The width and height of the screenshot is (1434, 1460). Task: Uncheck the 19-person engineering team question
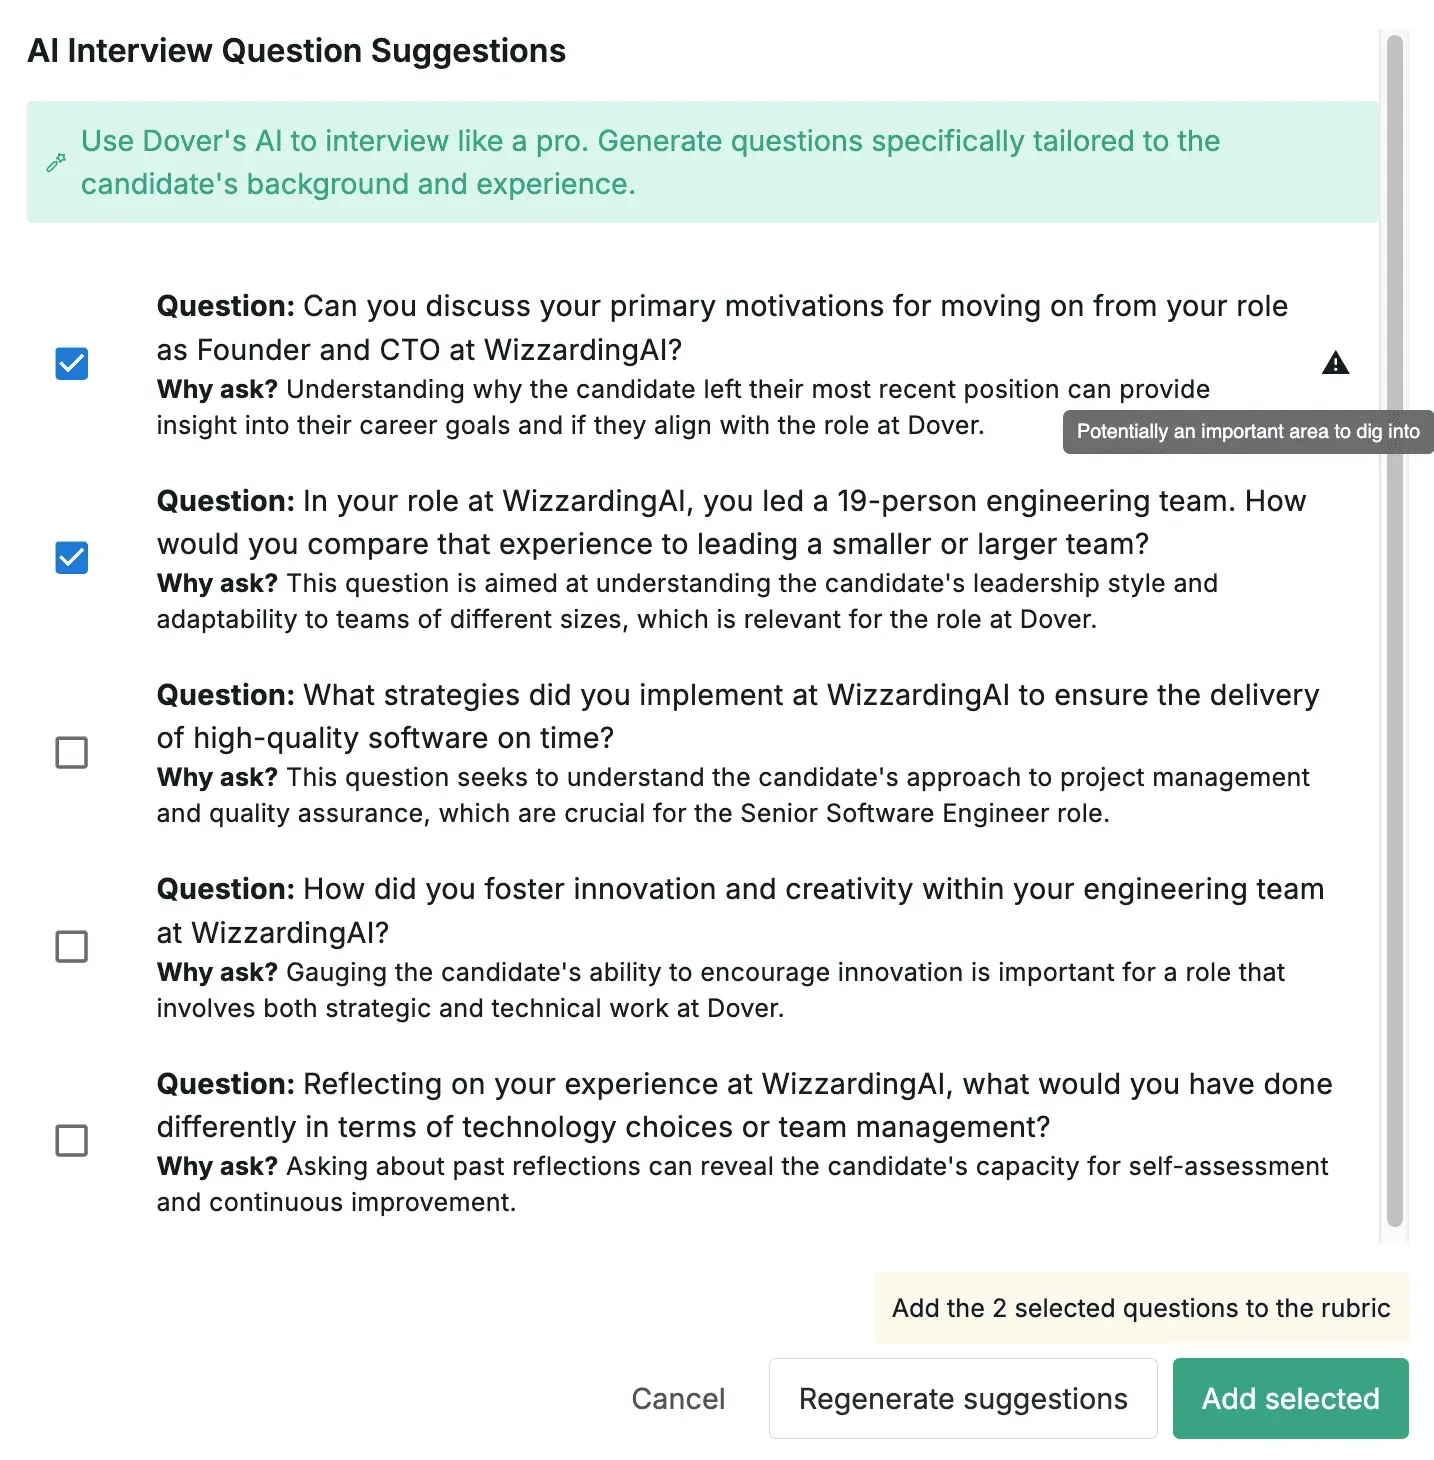click(x=72, y=558)
